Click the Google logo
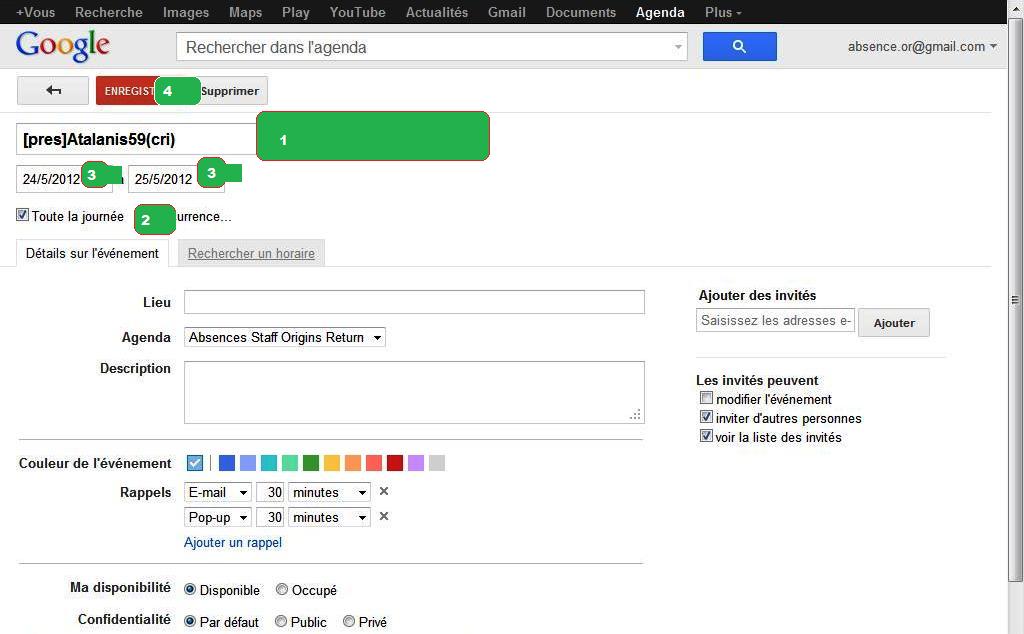Screen dimensions: 1024x634 62,46
